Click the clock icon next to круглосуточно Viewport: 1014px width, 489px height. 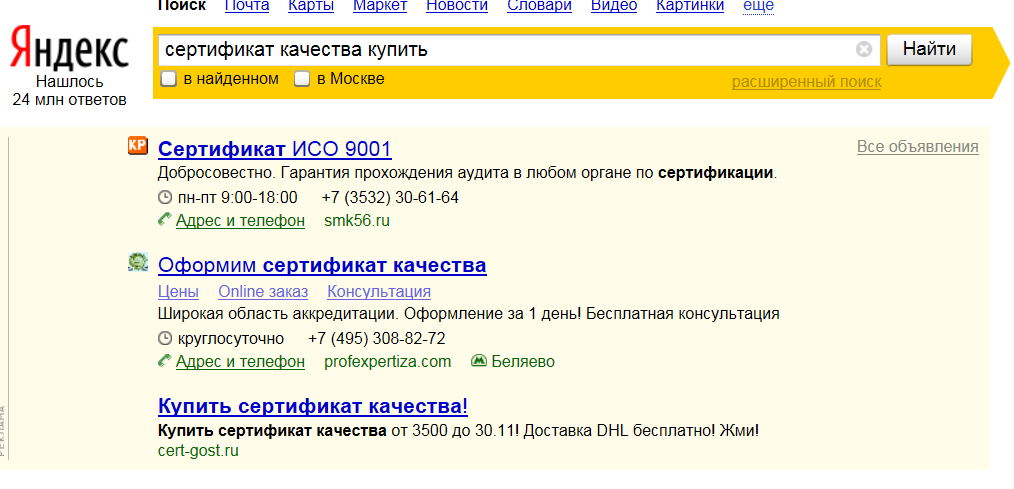[165, 338]
